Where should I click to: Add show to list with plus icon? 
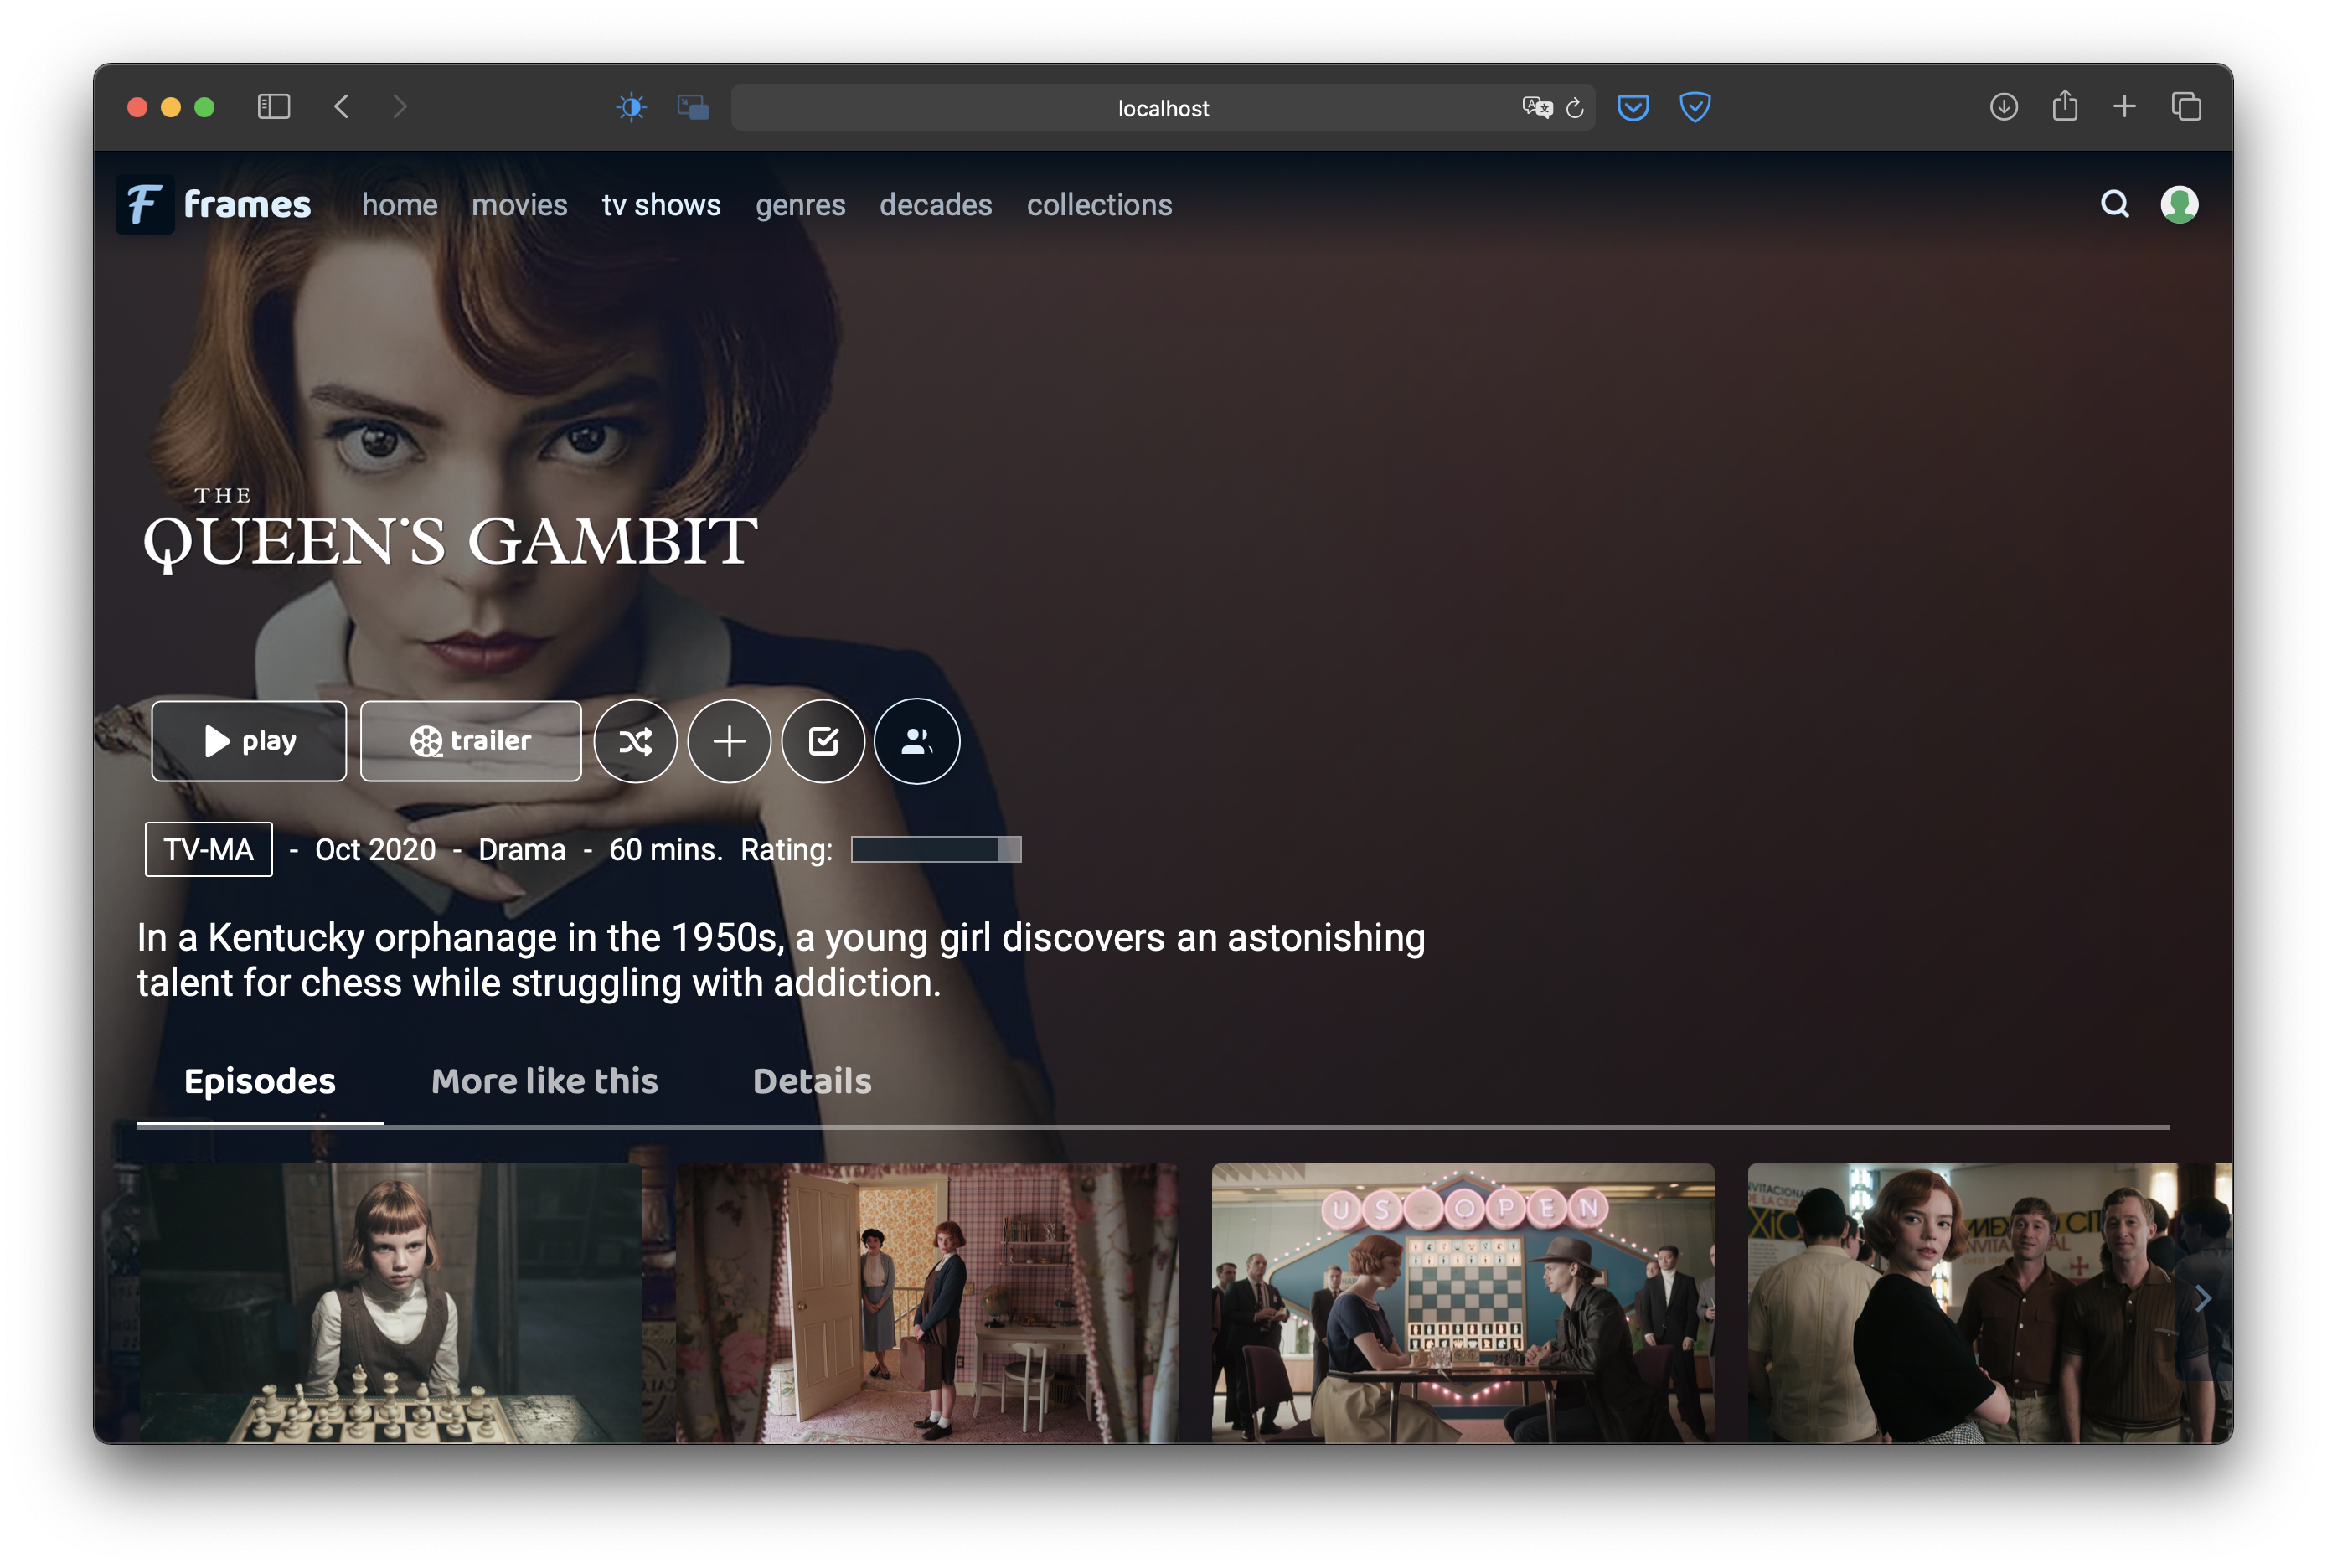pos(729,741)
